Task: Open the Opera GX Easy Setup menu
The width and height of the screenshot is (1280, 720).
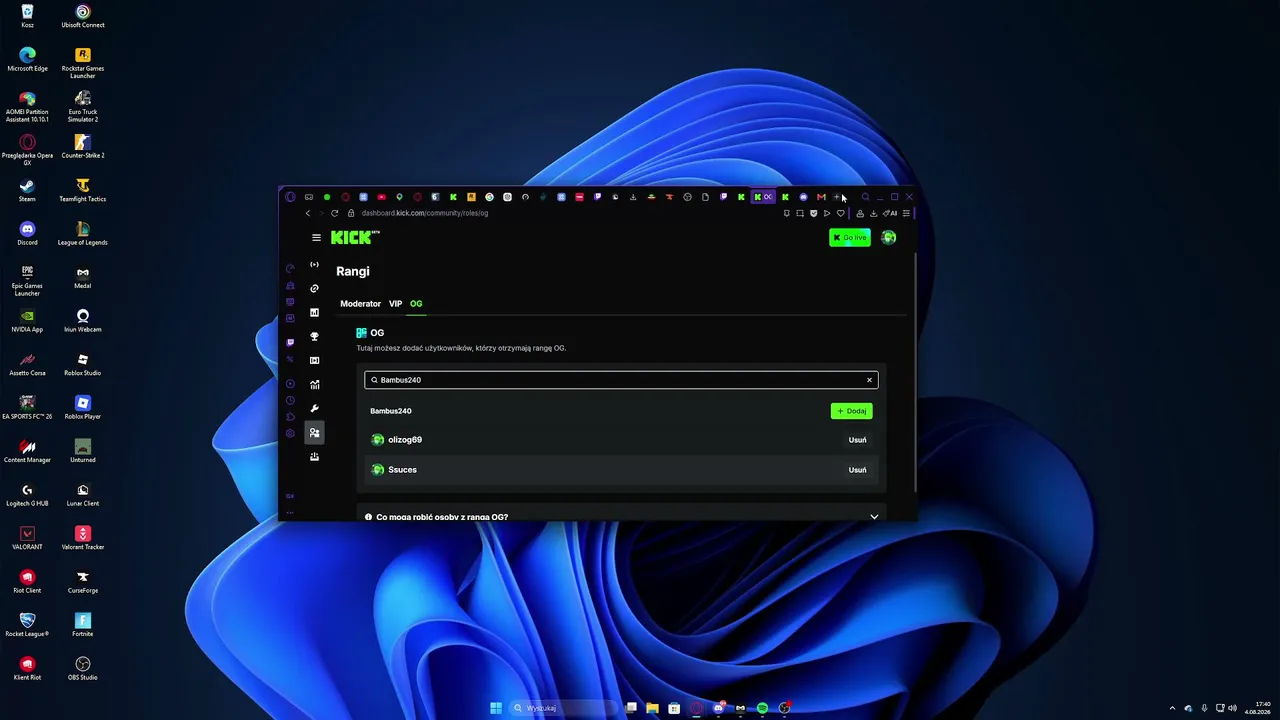Action: point(906,213)
